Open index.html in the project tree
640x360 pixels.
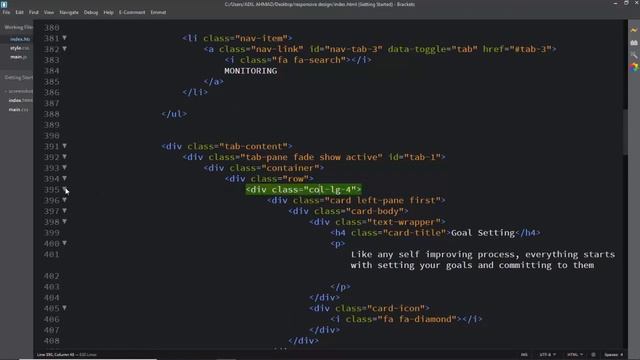[20, 100]
